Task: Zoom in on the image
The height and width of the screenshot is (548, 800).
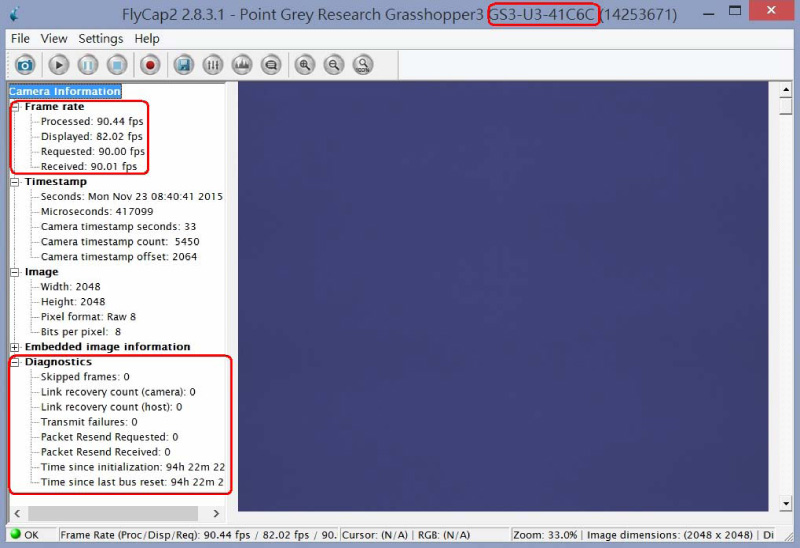Action: (x=305, y=65)
